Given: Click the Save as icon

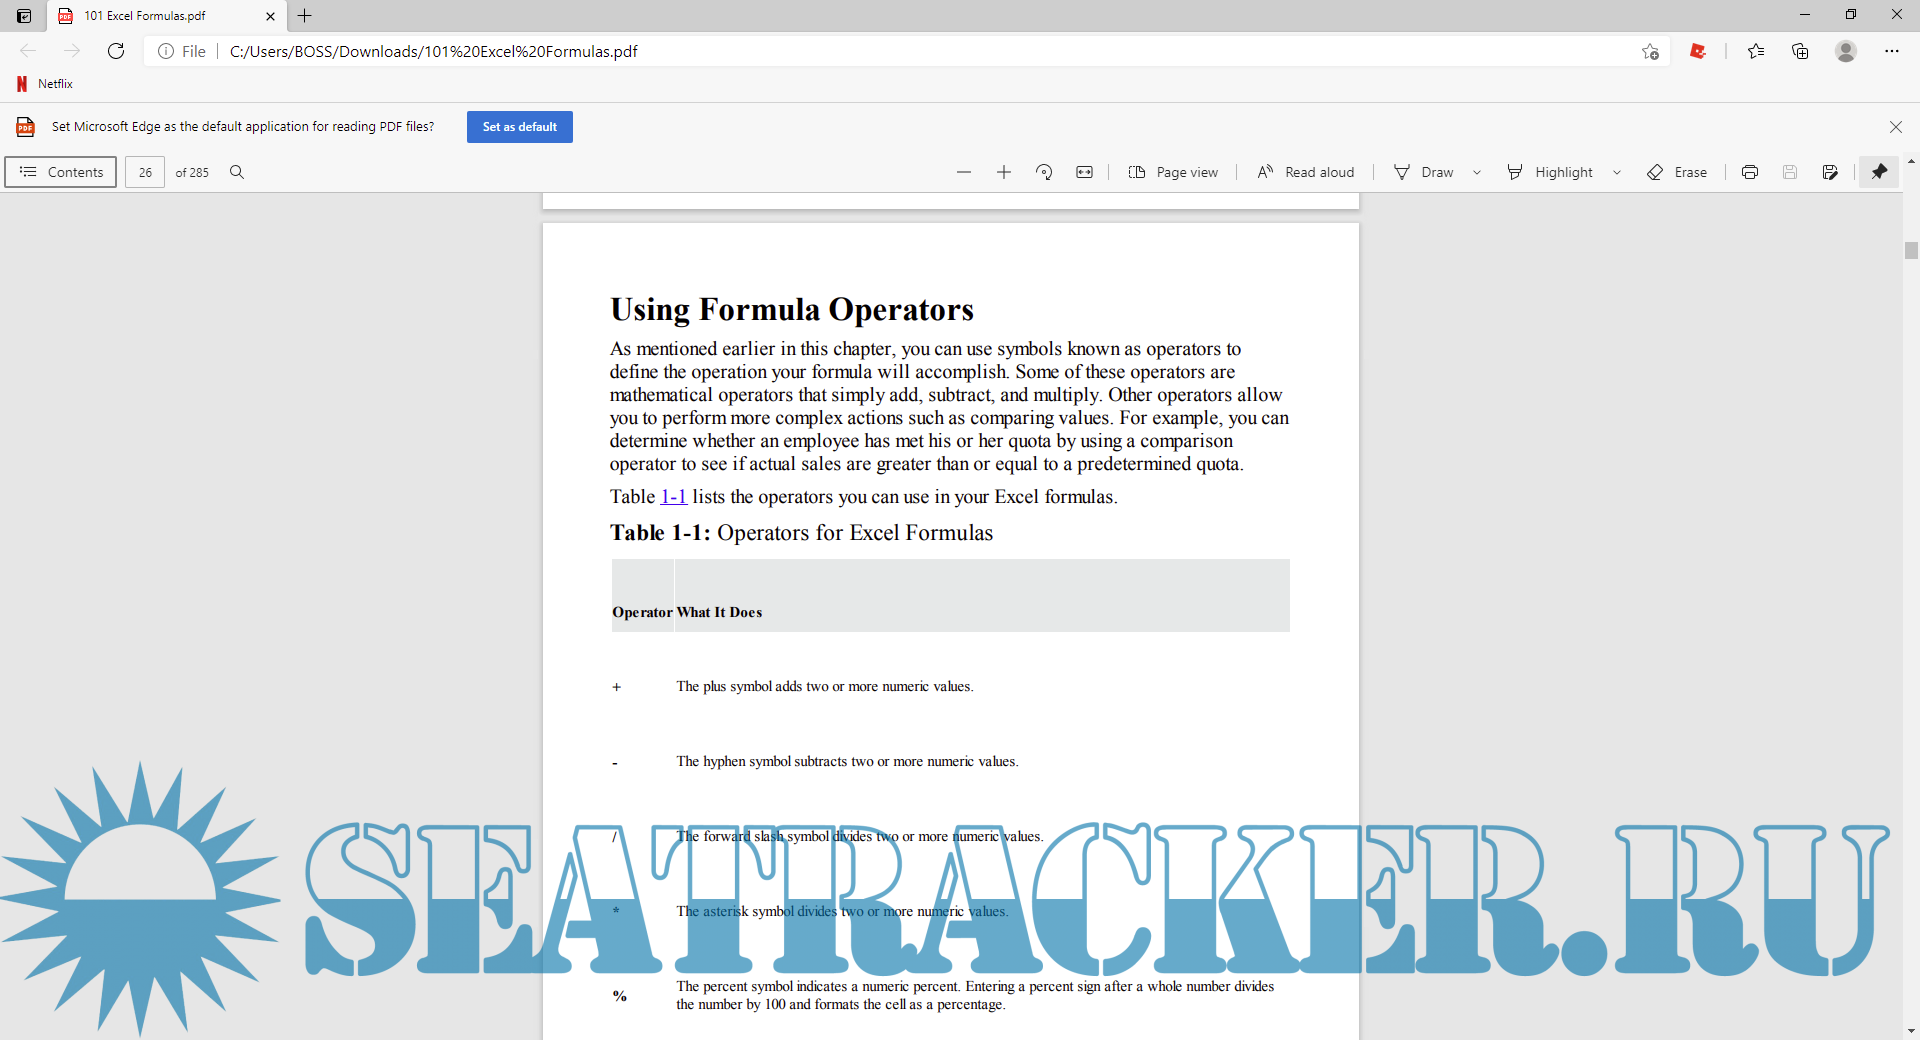Looking at the screenshot, I should 1829,172.
